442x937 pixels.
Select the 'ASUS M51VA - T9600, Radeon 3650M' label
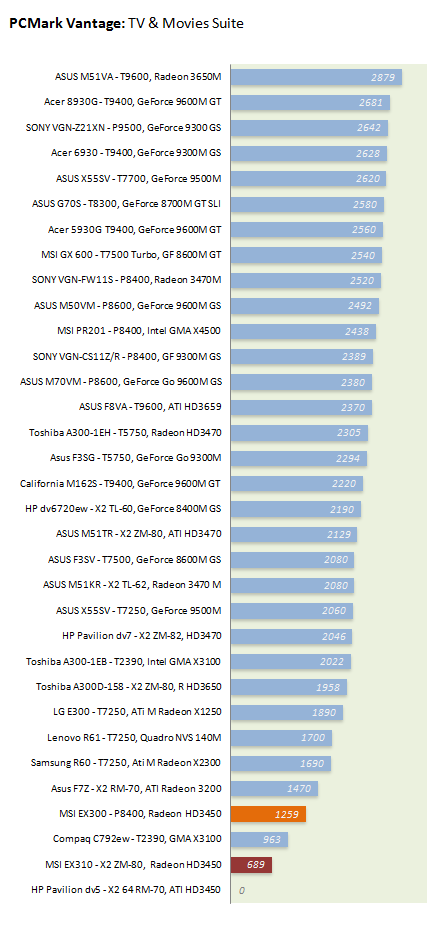[138, 76]
